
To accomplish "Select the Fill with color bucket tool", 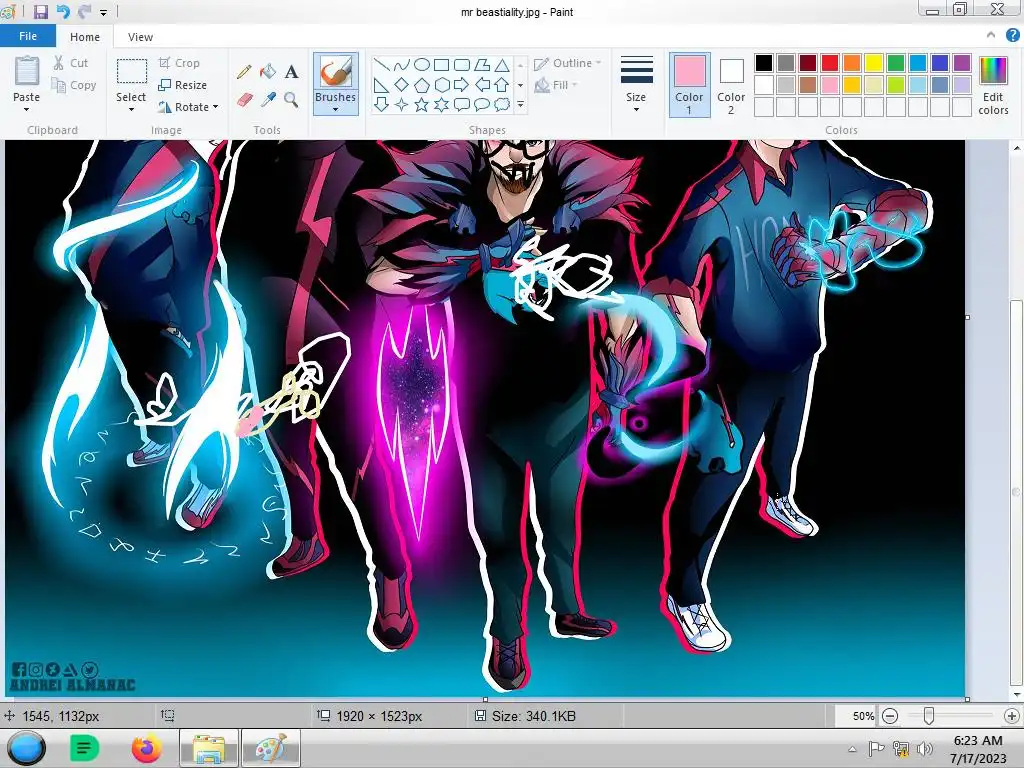I will (x=268, y=72).
